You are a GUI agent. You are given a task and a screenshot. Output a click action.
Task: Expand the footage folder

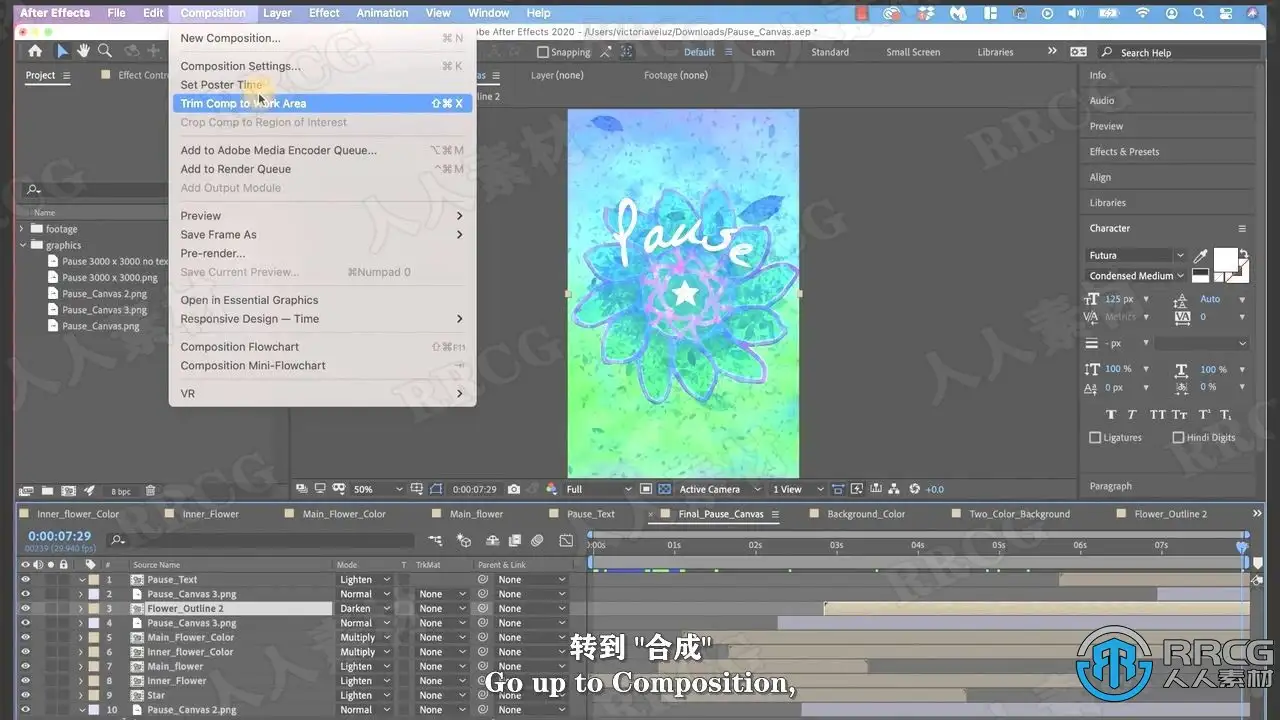[22, 229]
